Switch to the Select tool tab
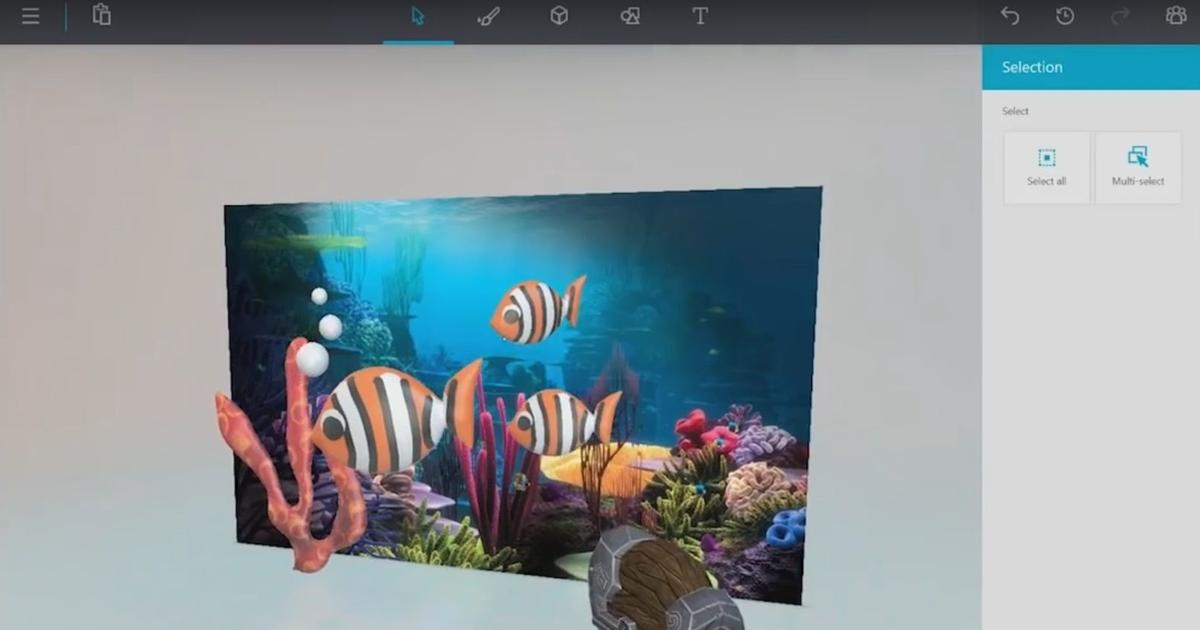 click(419, 16)
